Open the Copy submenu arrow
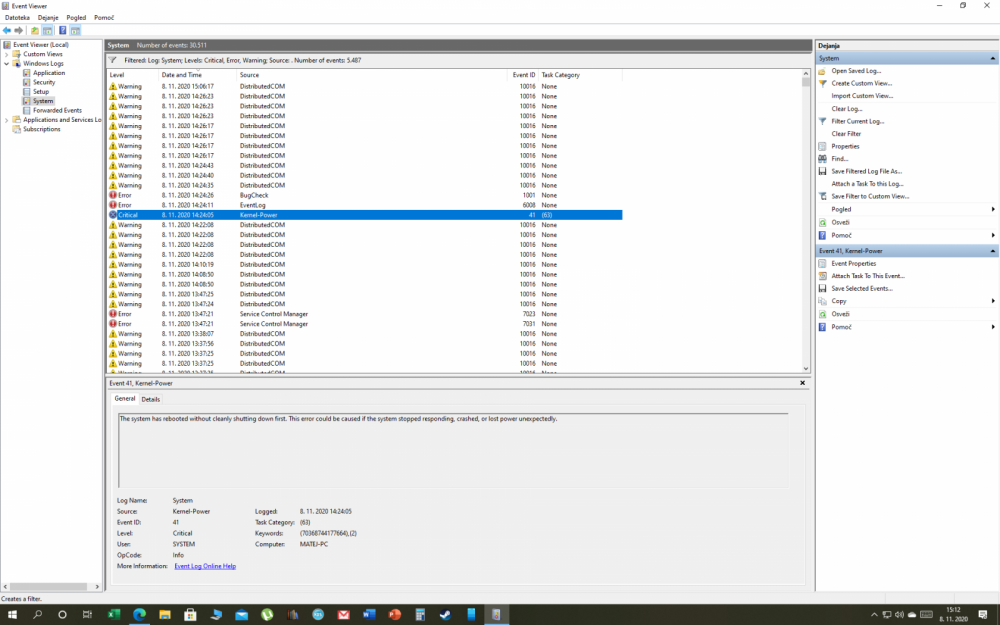Screen dimensions: 1000x625 [993, 301]
